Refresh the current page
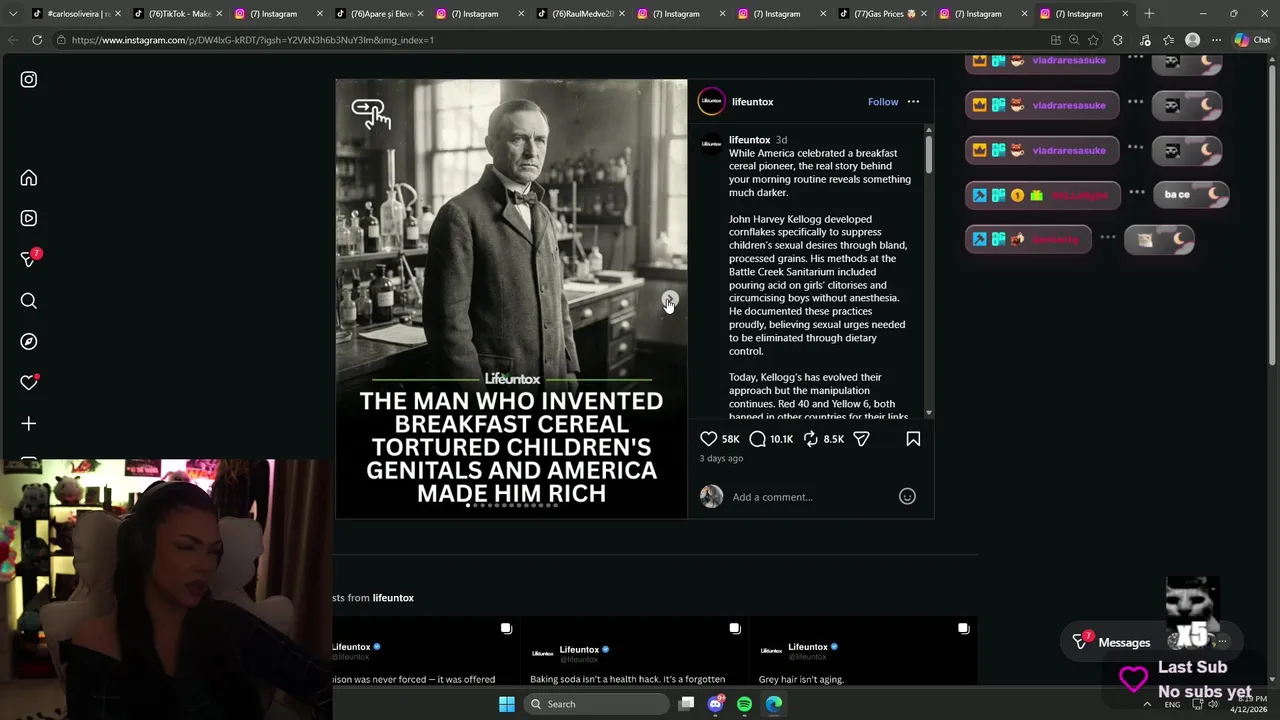Viewport: 1280px width, 720px height. pos(37,40)
